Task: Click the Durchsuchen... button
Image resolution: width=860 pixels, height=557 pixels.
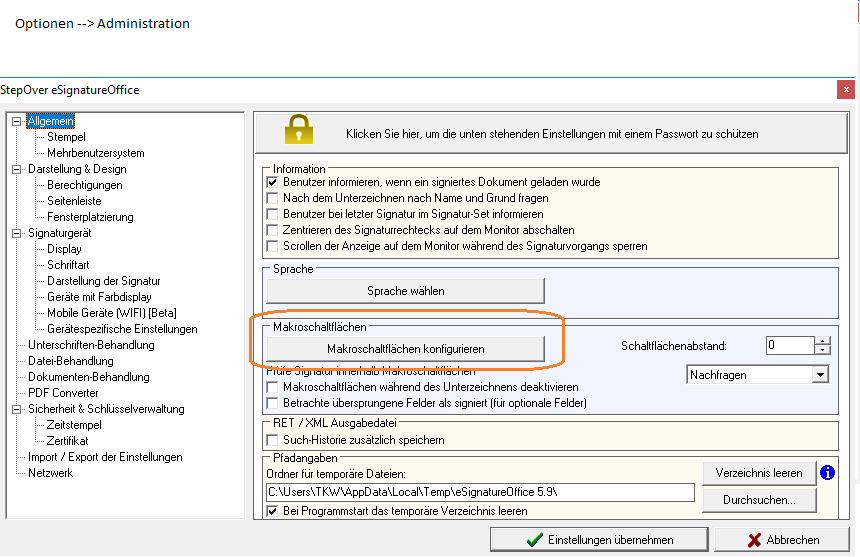Action: [x=759, y=500]
